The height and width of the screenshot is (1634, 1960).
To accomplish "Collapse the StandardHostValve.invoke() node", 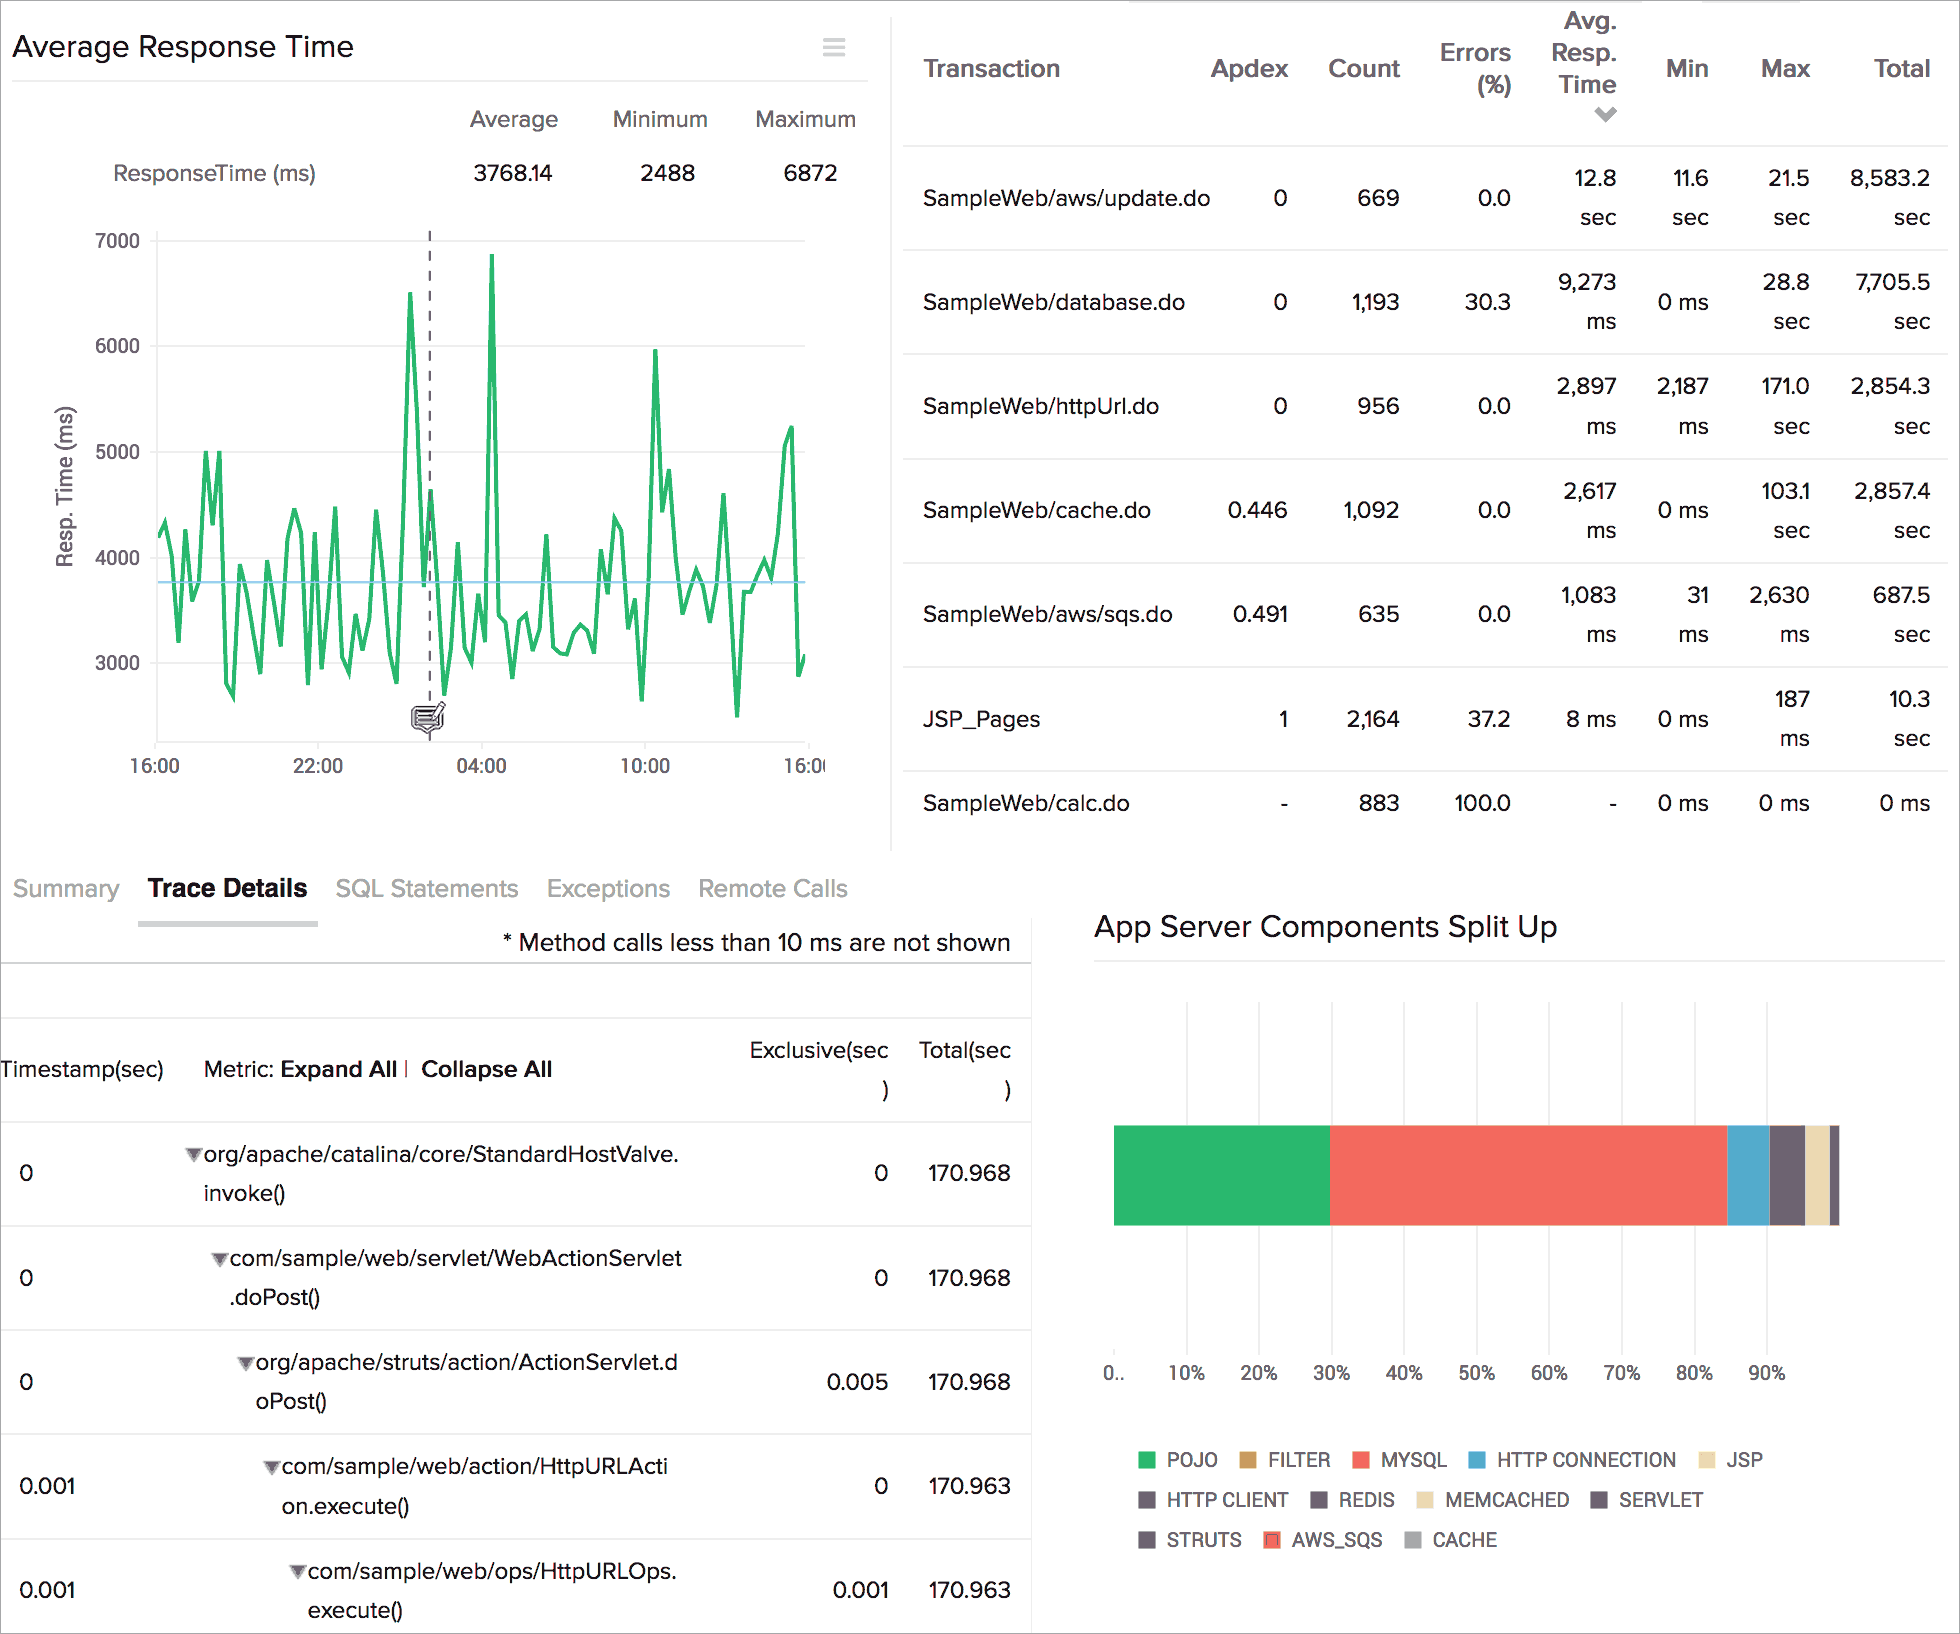I will pos(193,1155).
